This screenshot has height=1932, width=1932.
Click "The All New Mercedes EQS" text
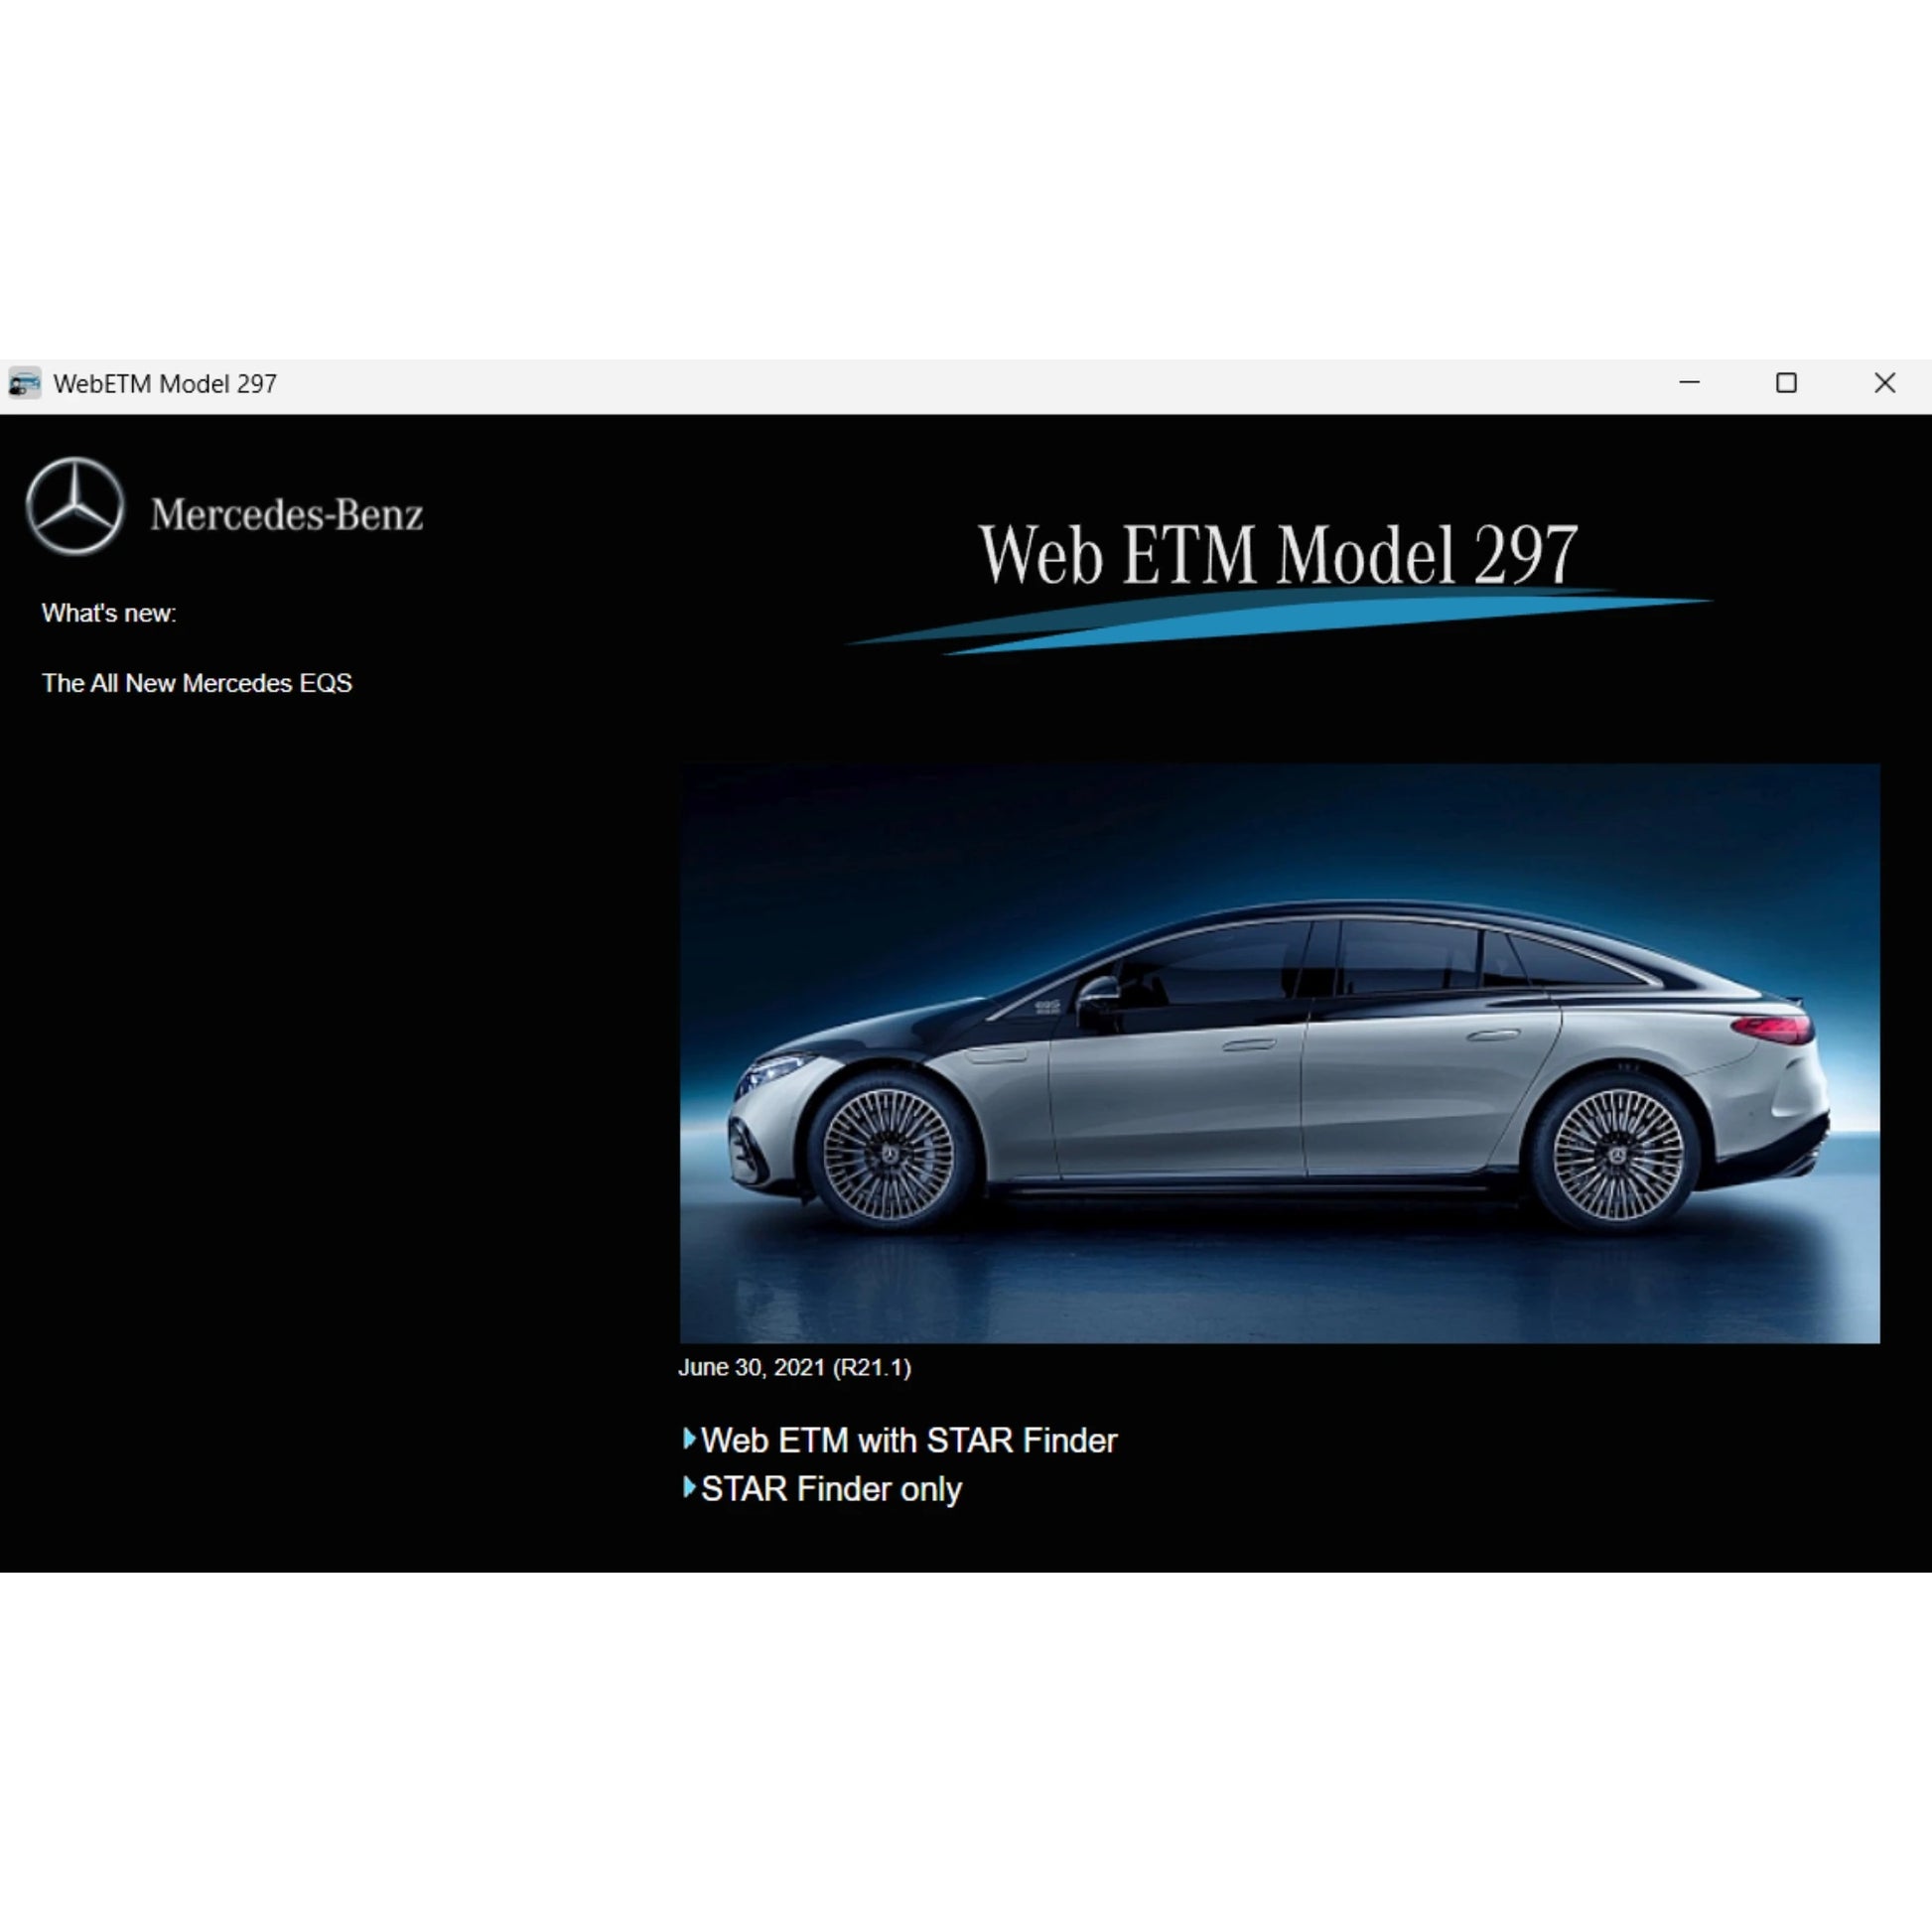pos(197,683)
